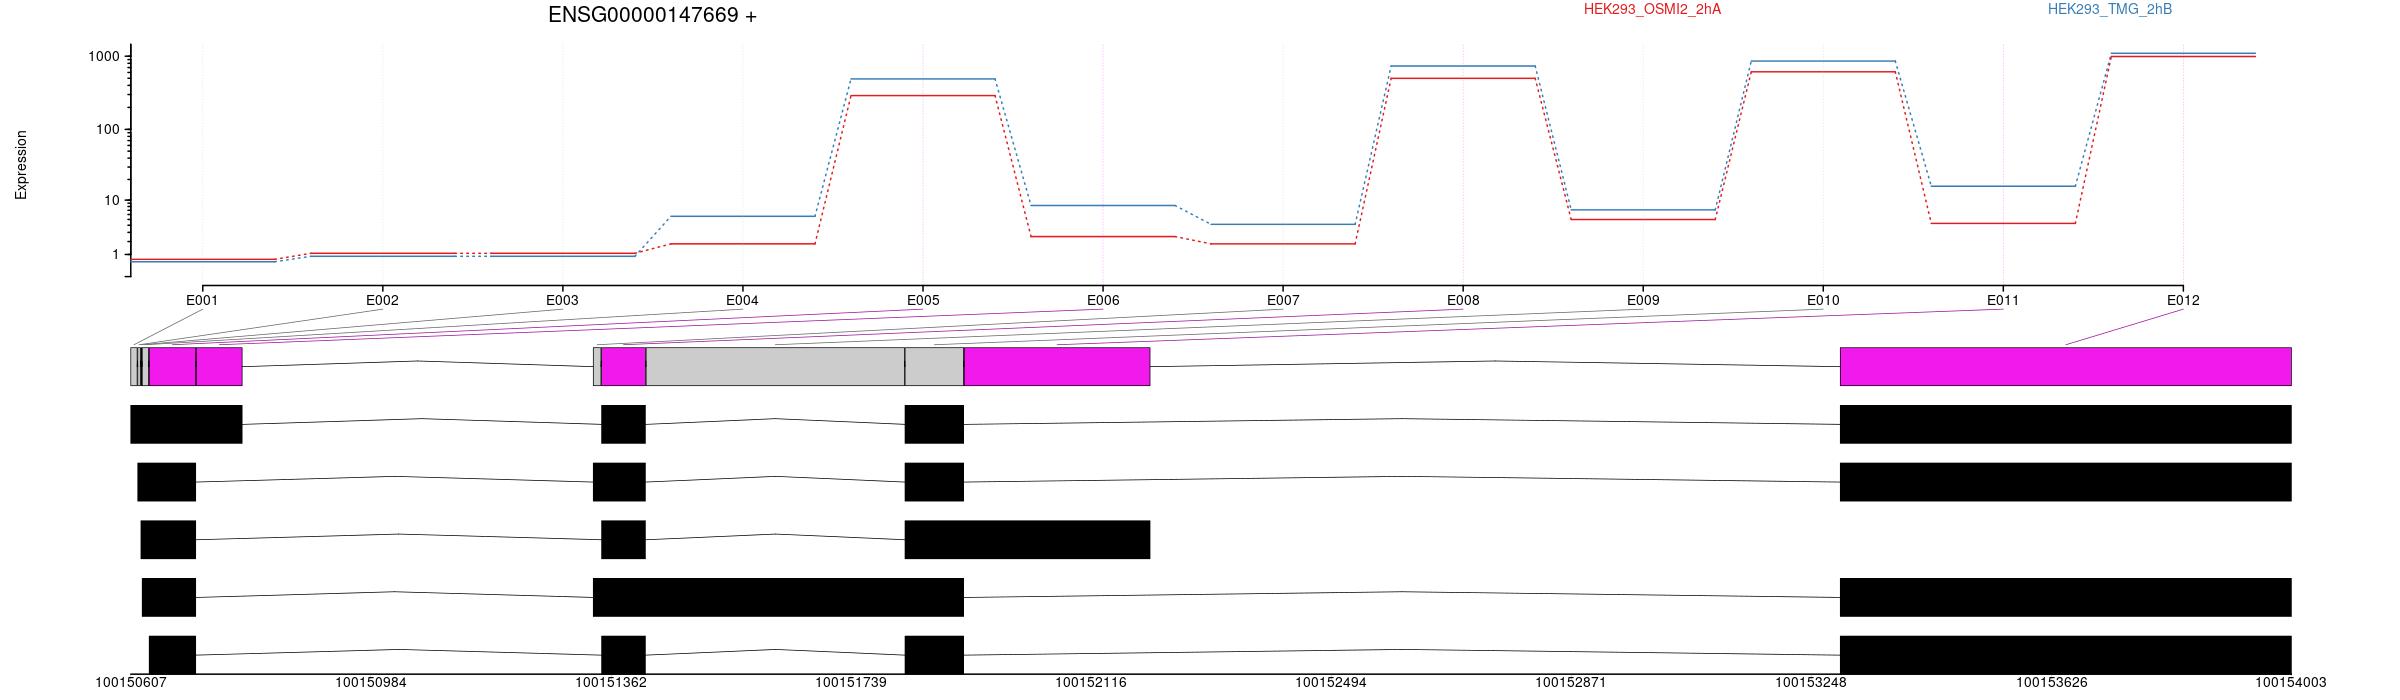Viewport: 2400px width, 700px height.
Task: Click the E007 exon axis label
Action: 1283,300
